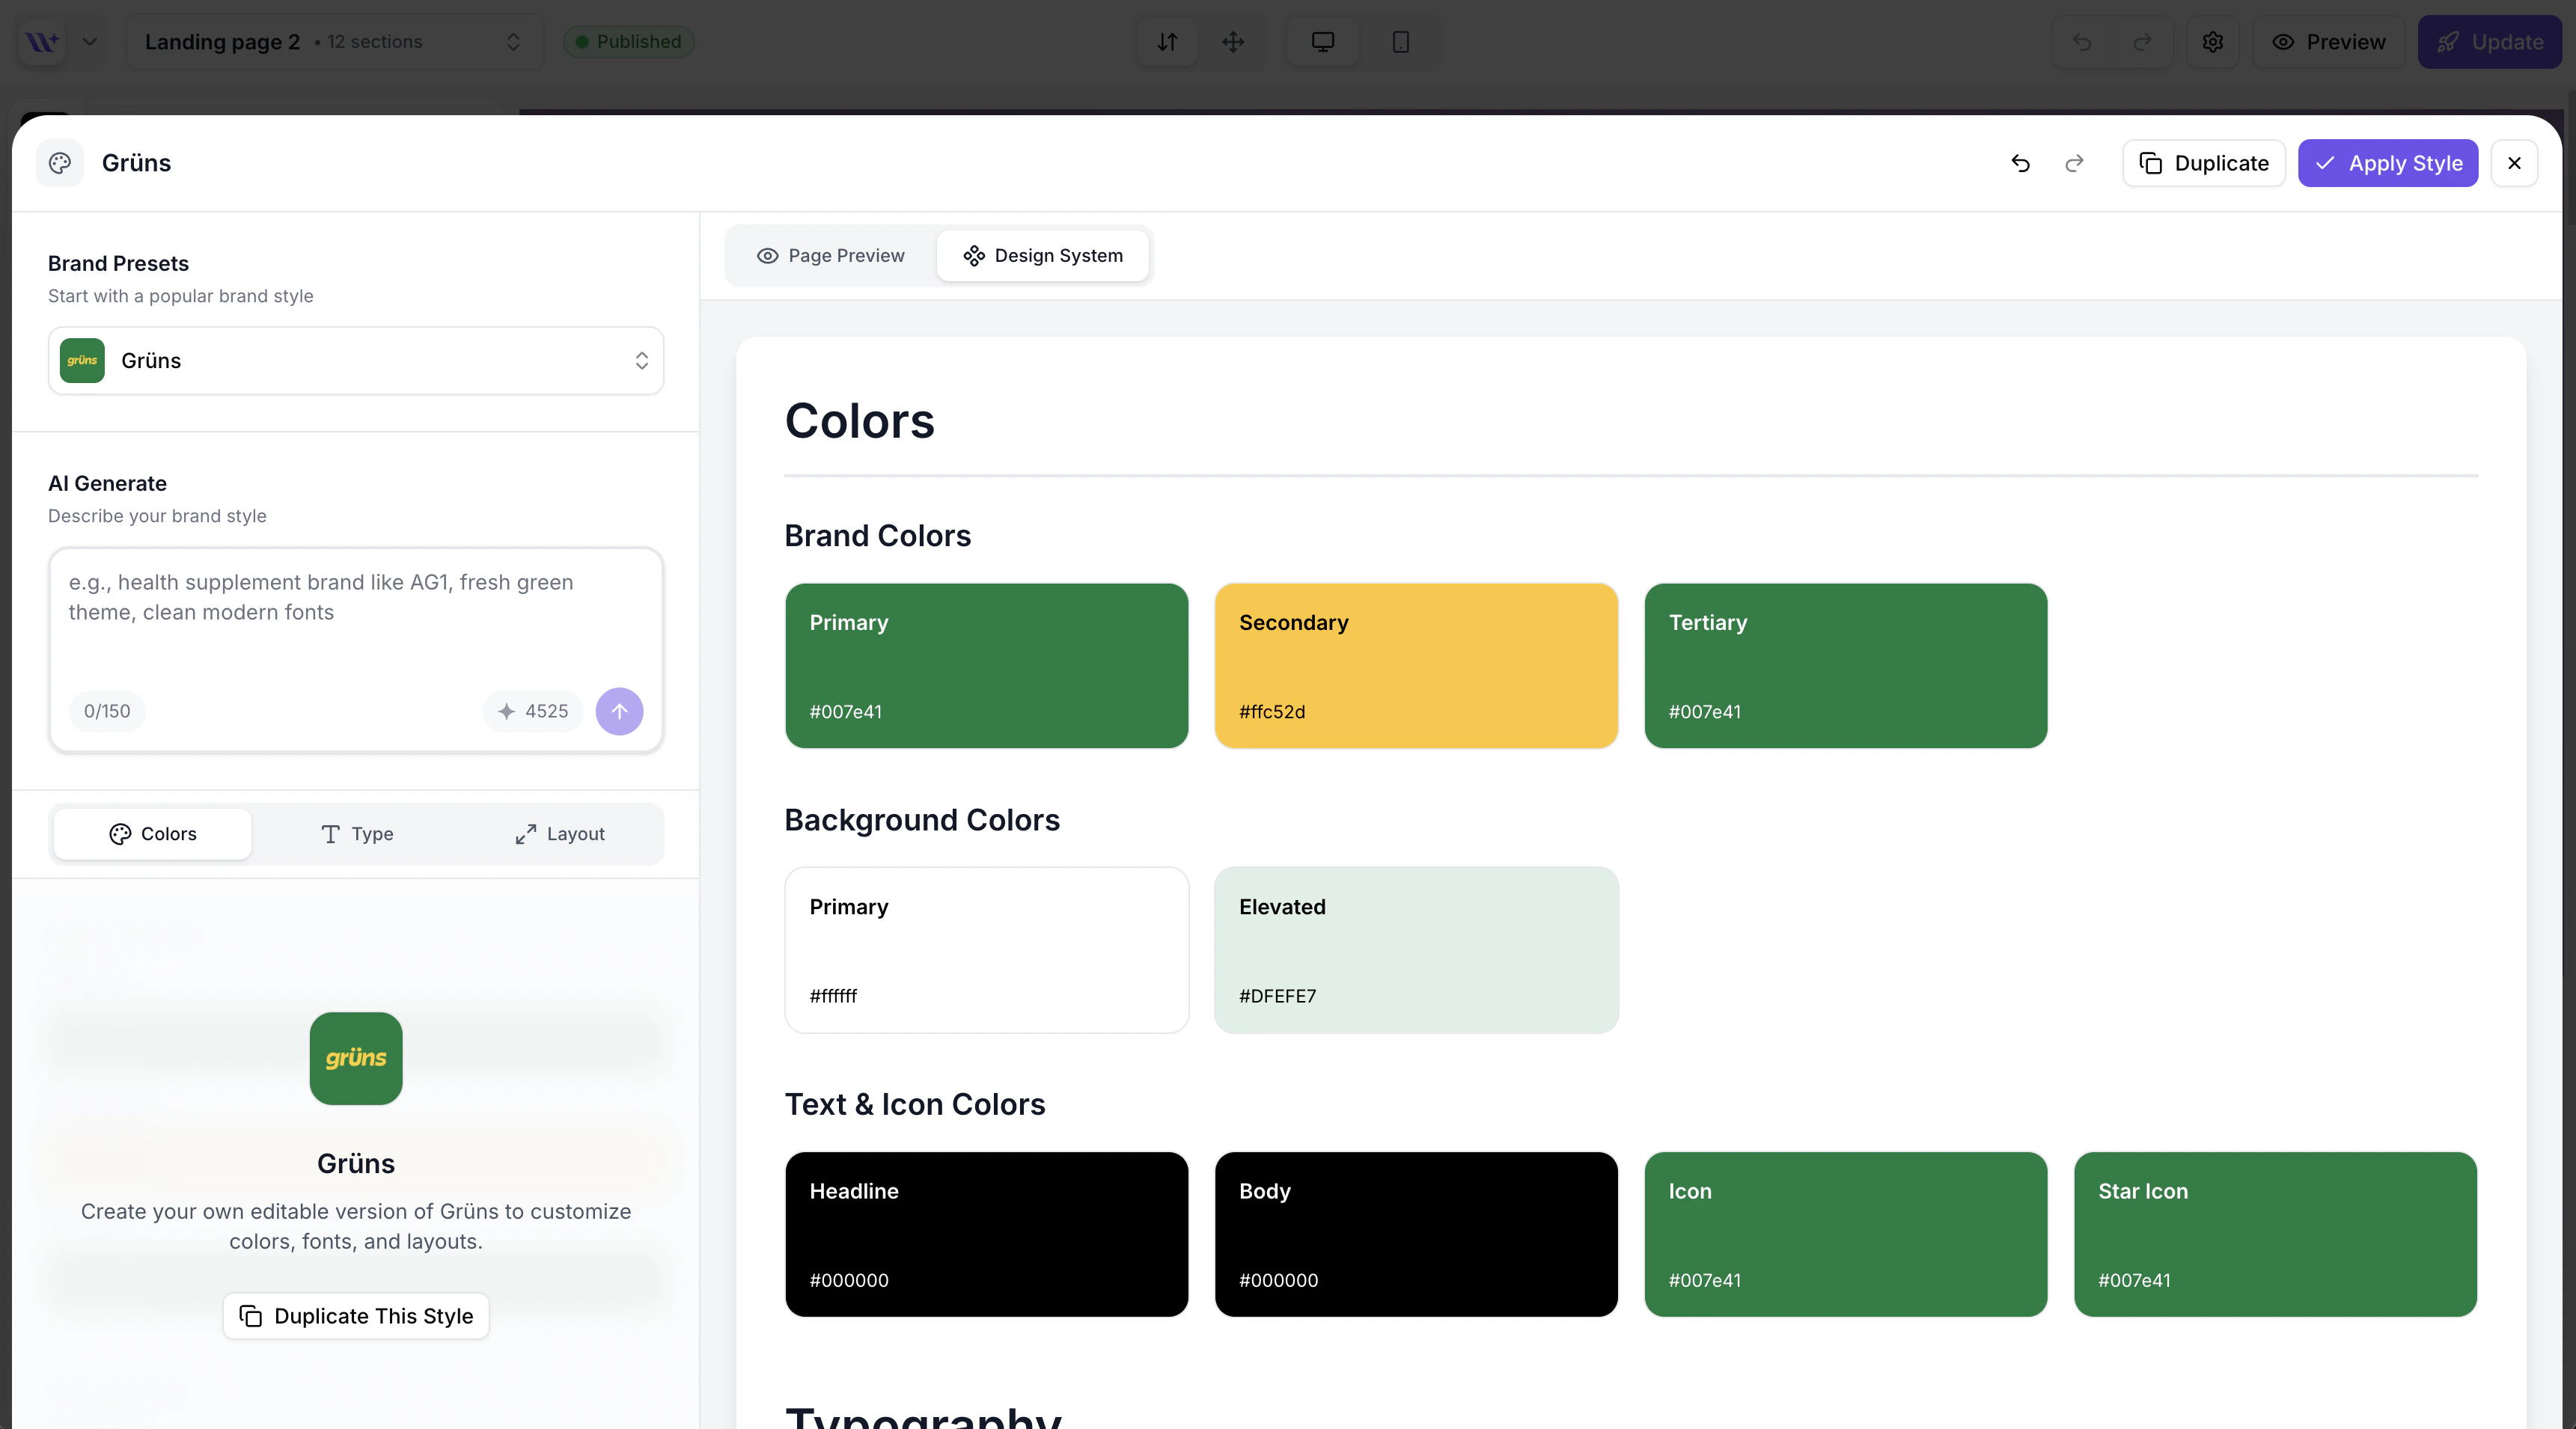This screenshot has height=1429, width=2576.
Task: Open the Type tab
Action: pos(356,834)
